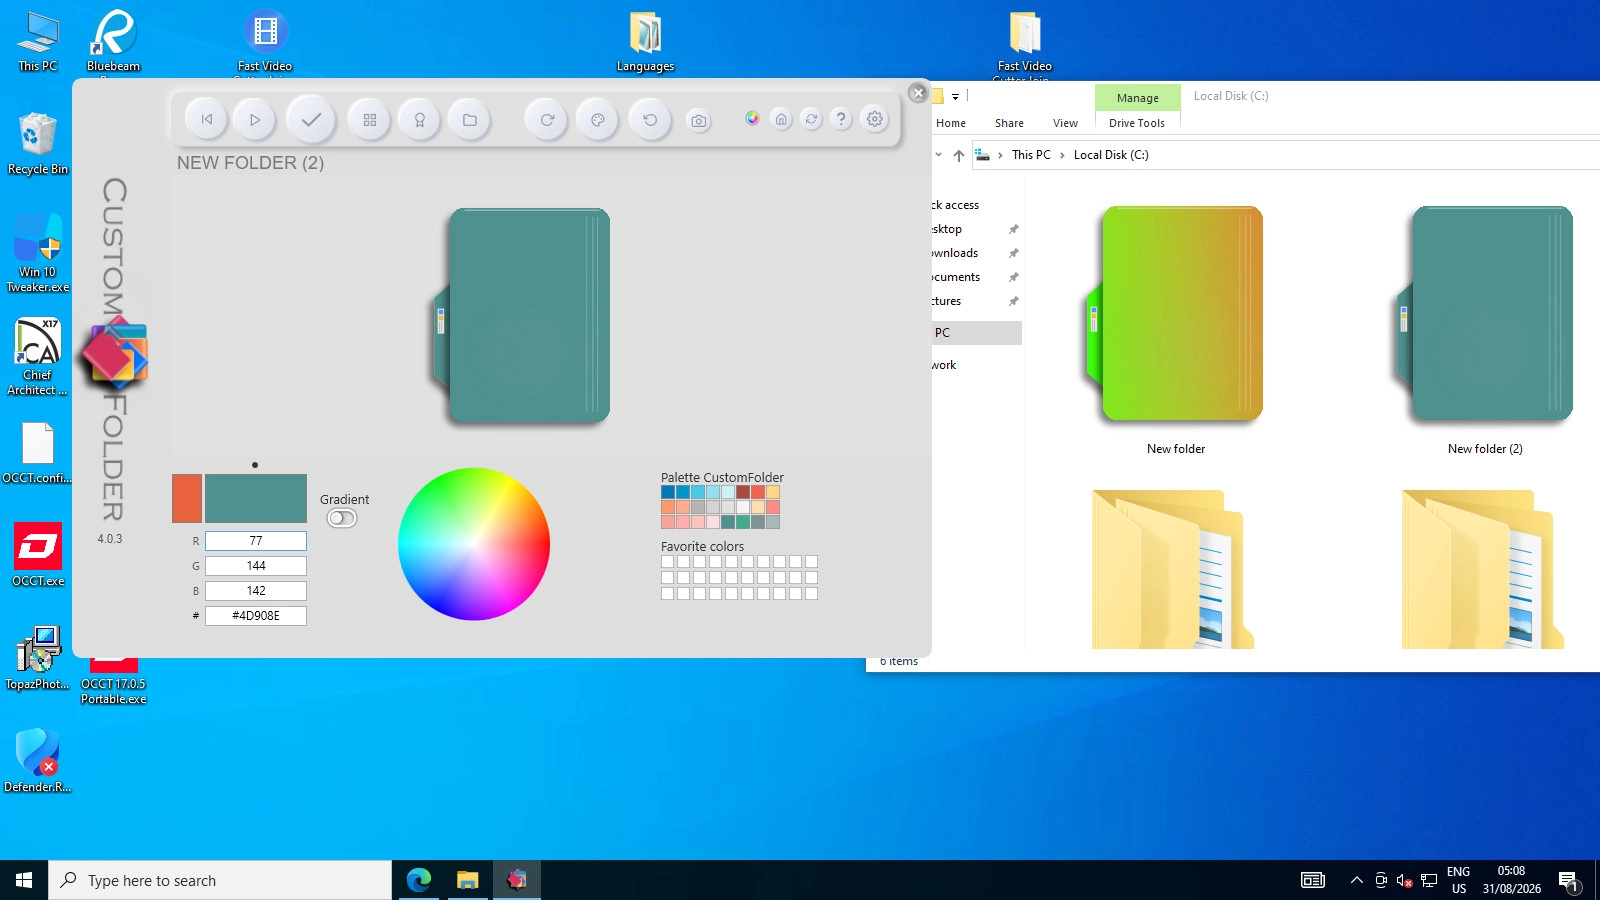Expand the chevron after This PC breadcrumb

pyautogui.click(x=1062, y=155)
